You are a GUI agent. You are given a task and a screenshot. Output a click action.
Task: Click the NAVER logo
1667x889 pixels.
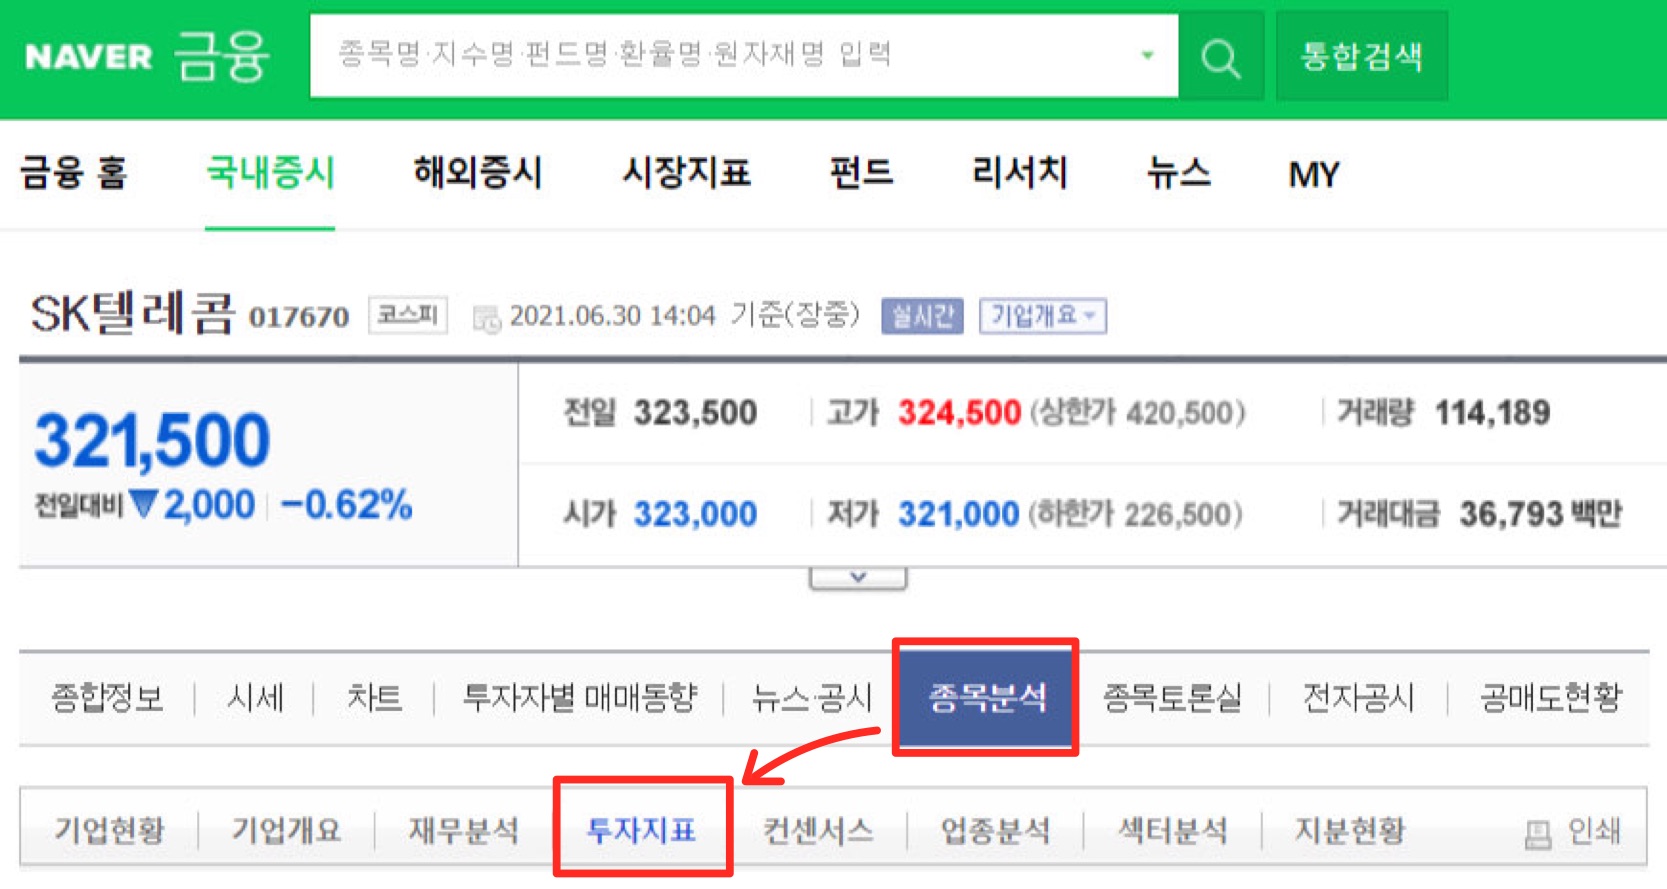(x=89, y=57)
